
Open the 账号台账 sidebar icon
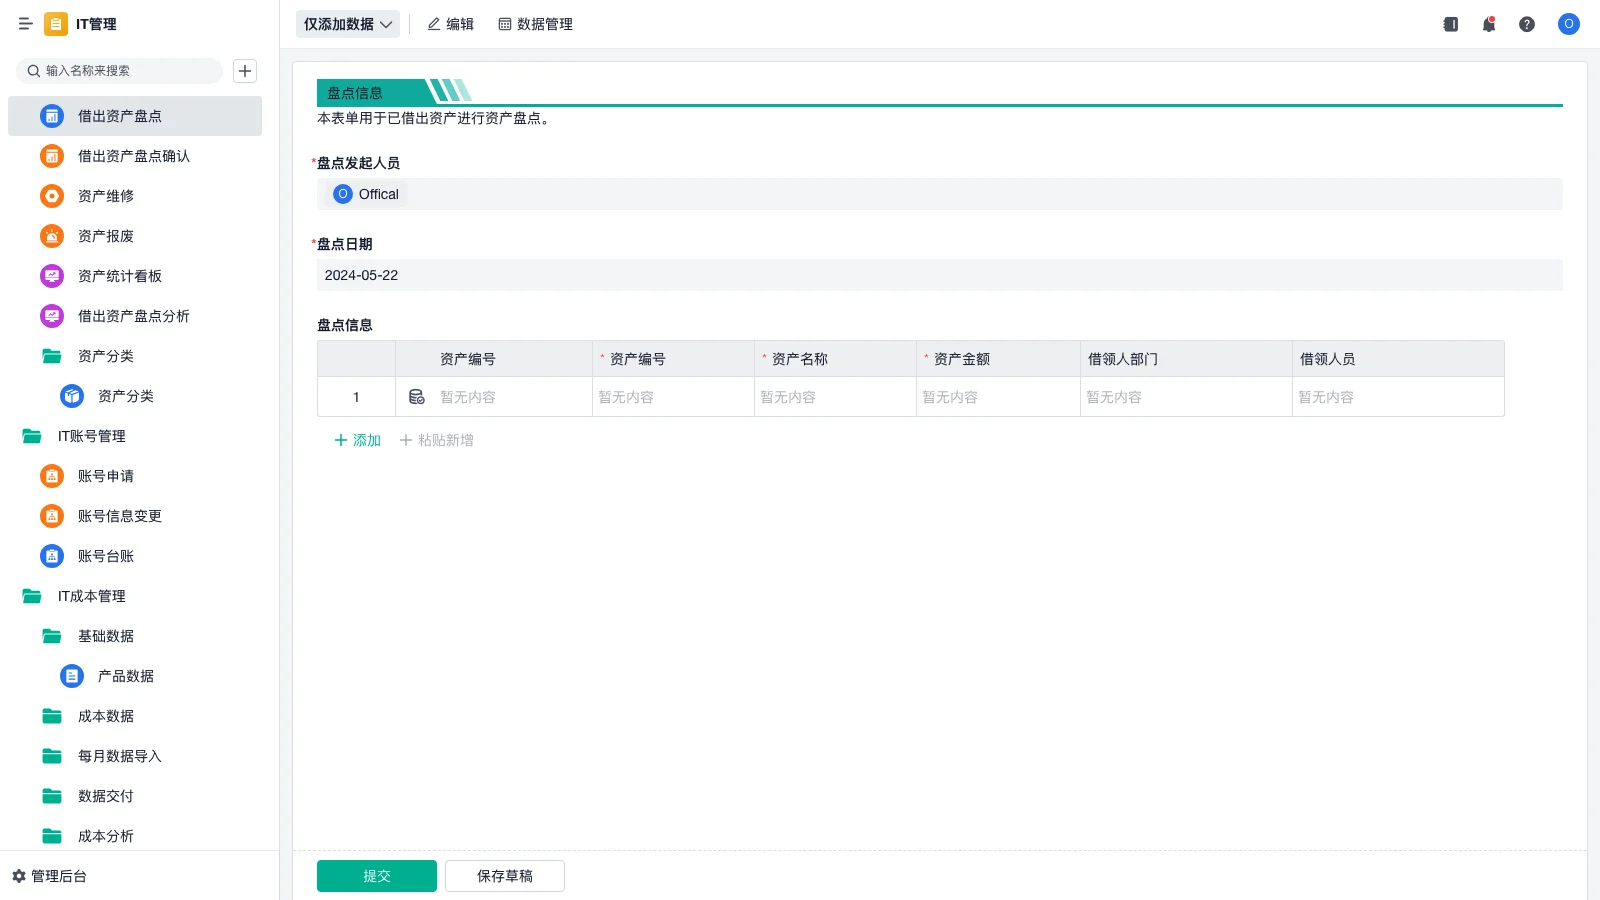[x=51, y=556]
